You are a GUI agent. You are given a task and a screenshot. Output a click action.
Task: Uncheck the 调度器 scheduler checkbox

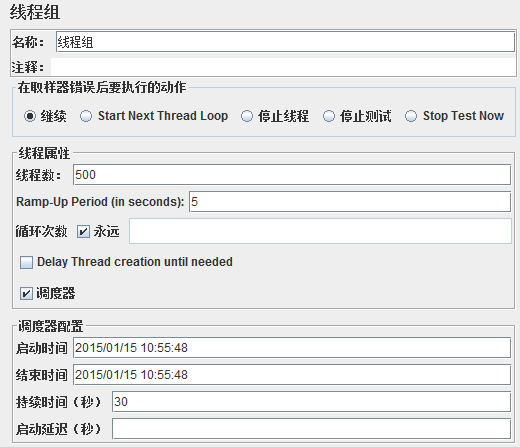pyautogui.click(x=26, y=294)
